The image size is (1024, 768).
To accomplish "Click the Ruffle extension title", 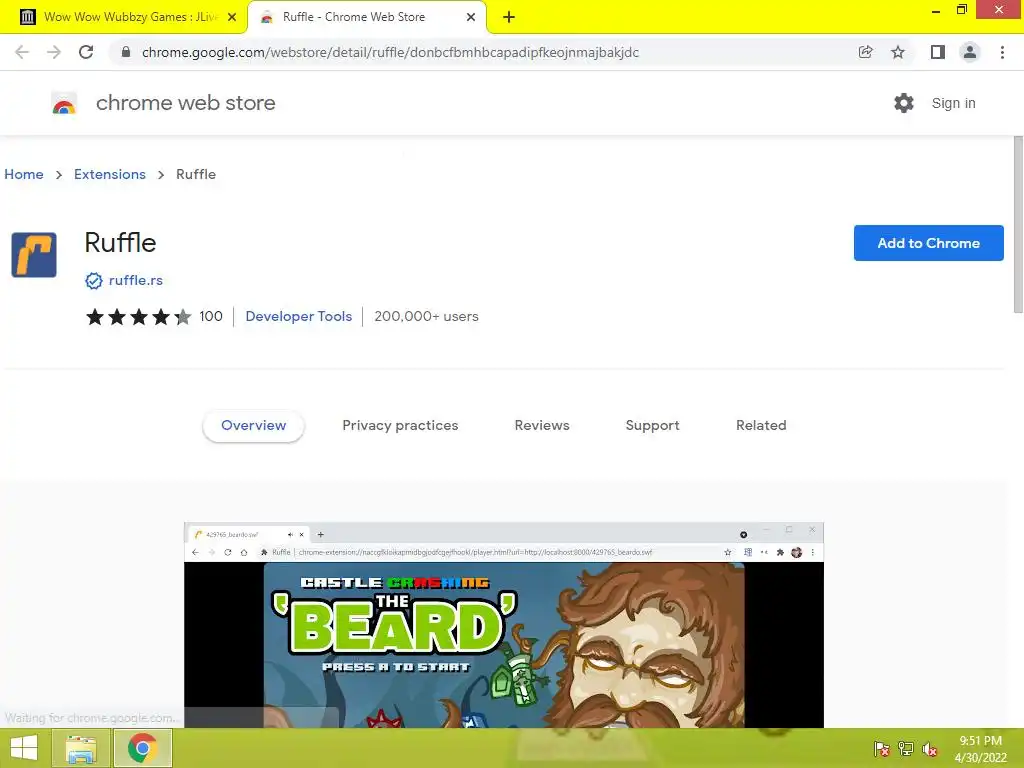I will [120, 243].
